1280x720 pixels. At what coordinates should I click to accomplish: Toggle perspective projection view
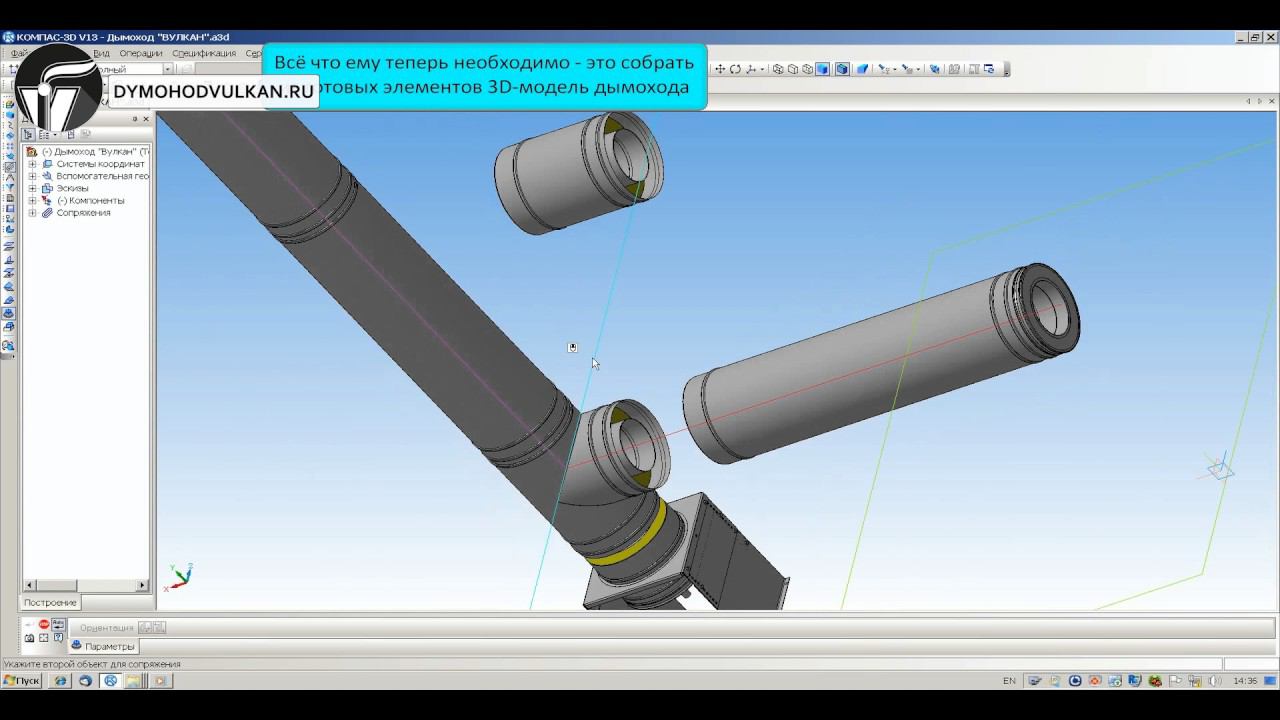(862, 69)
